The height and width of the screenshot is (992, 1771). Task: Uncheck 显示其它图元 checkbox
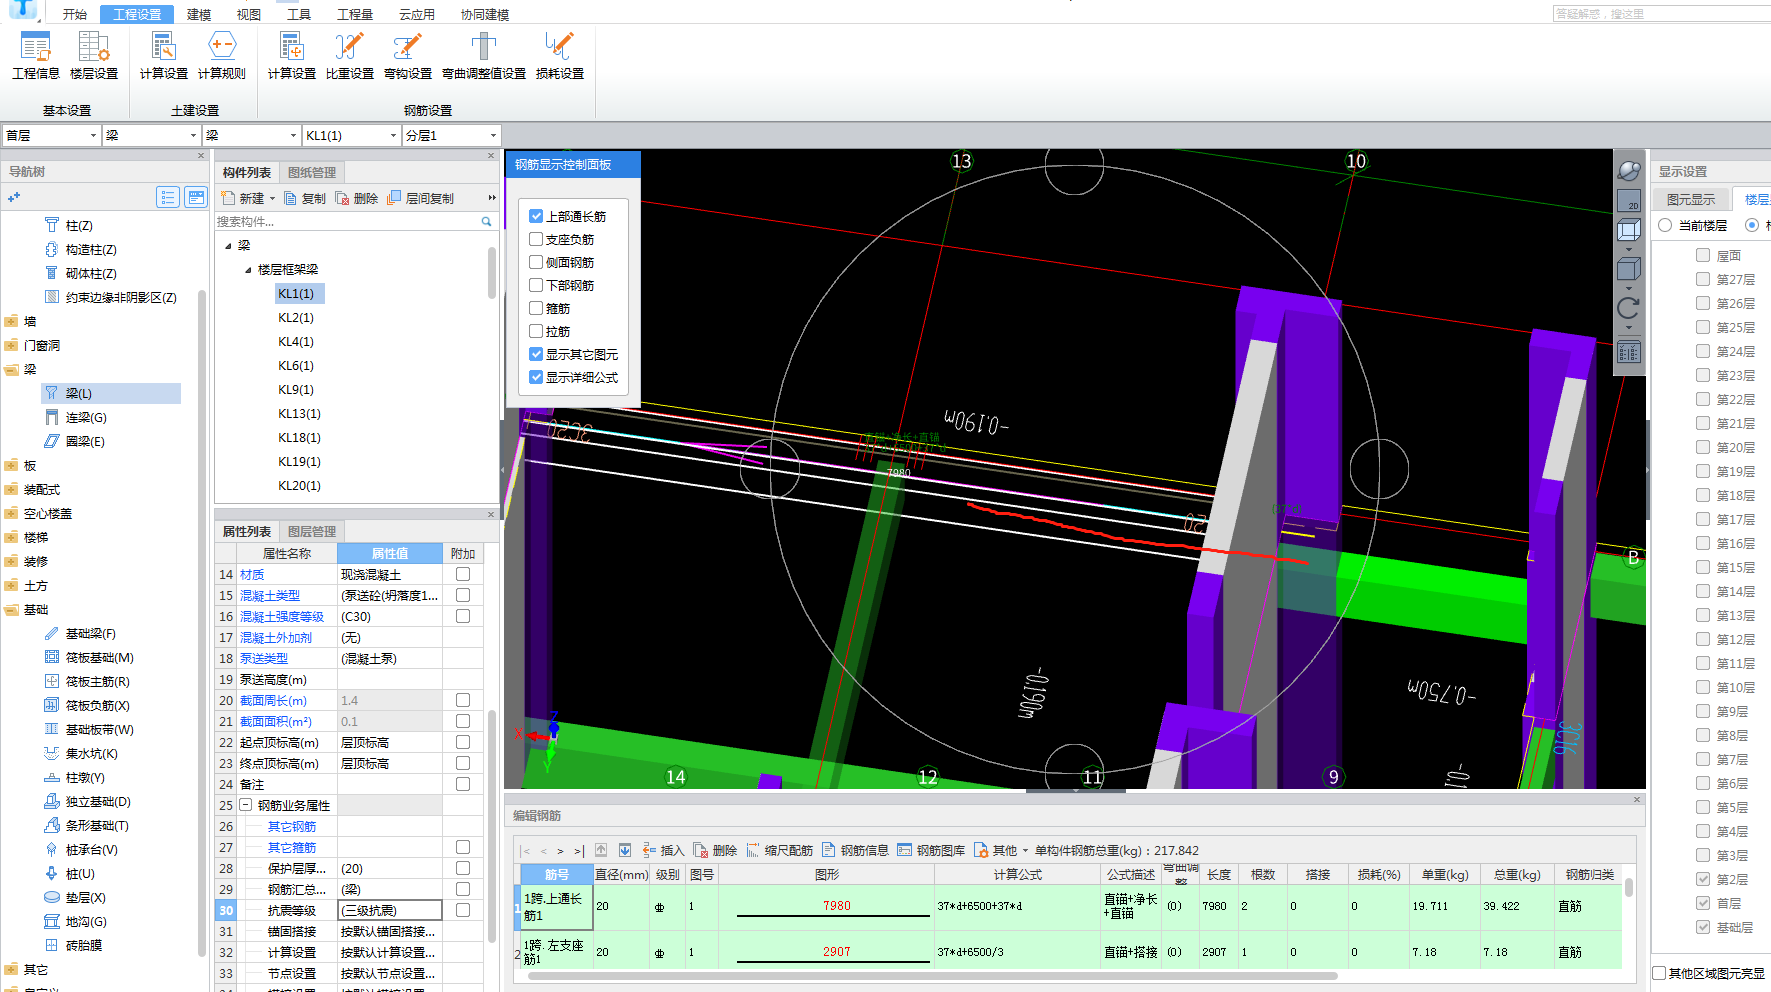[x=536, y=354]
